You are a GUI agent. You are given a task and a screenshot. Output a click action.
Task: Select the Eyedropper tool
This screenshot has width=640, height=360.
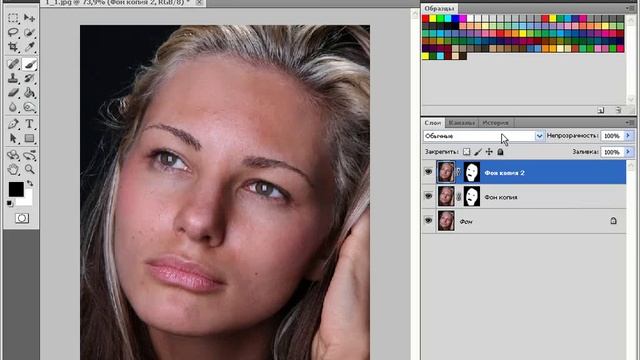(x=29, y=47)
